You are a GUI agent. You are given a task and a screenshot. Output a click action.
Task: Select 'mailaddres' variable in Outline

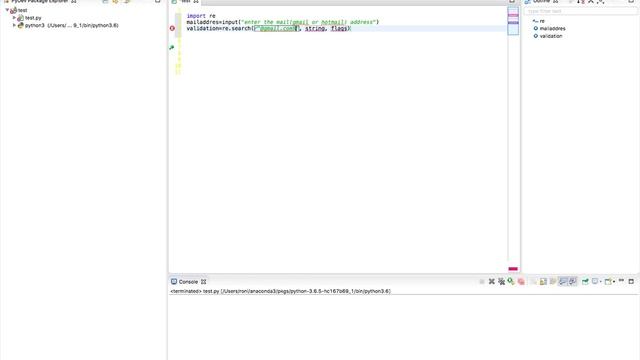[x=549, y=29]
